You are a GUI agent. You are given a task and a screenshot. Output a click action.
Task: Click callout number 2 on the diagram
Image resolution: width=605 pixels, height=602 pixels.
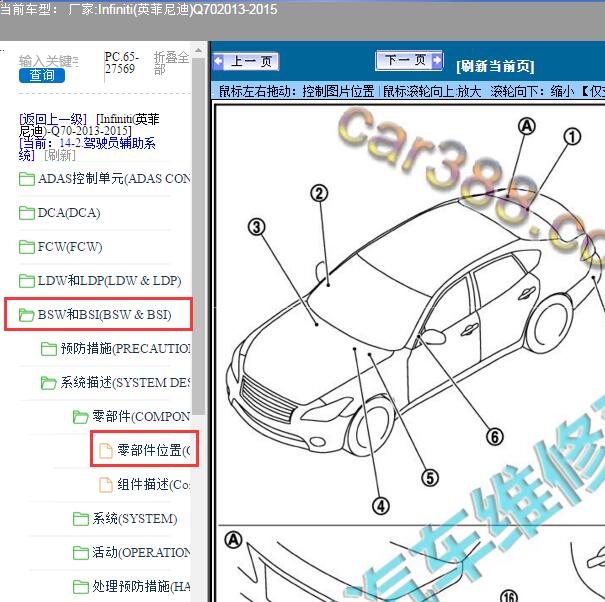click(319, 193)
